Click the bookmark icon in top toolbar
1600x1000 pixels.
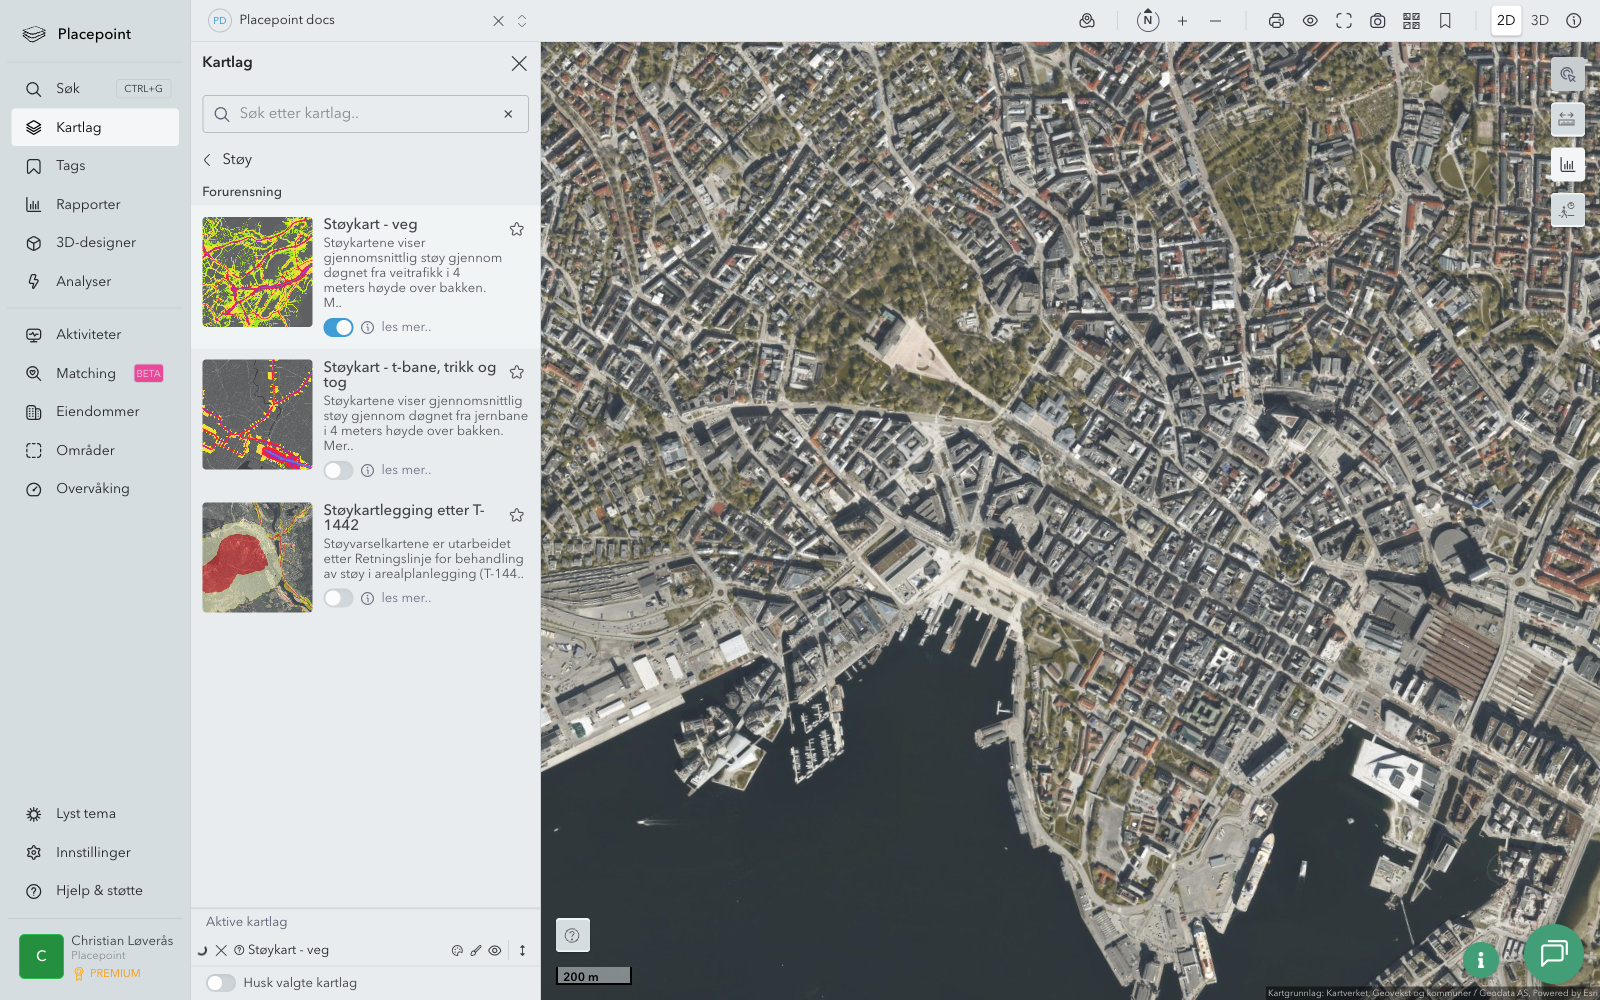pos(1445,21)
